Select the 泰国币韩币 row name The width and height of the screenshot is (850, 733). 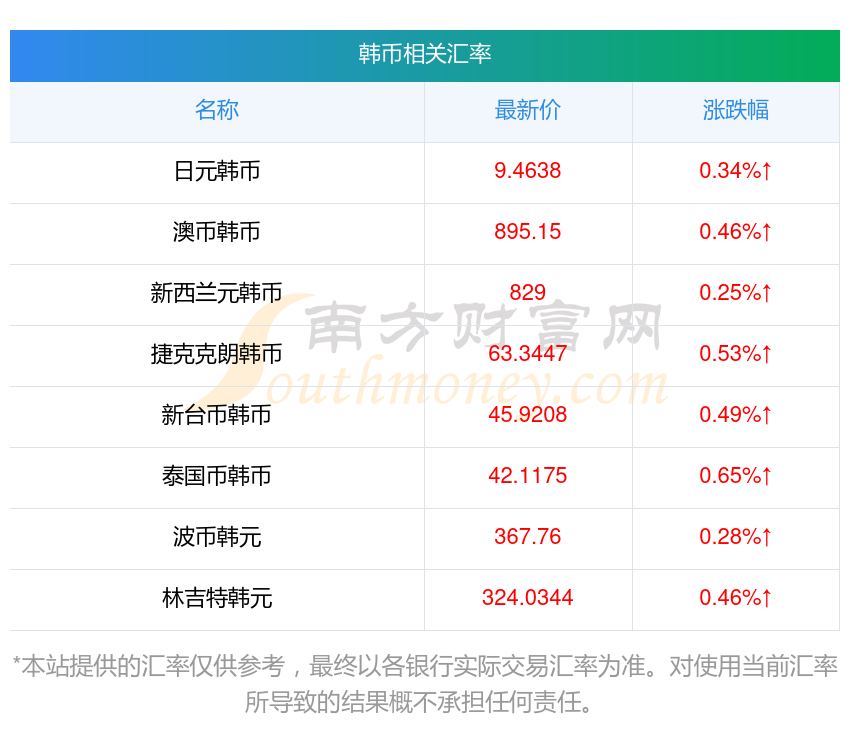216,476
